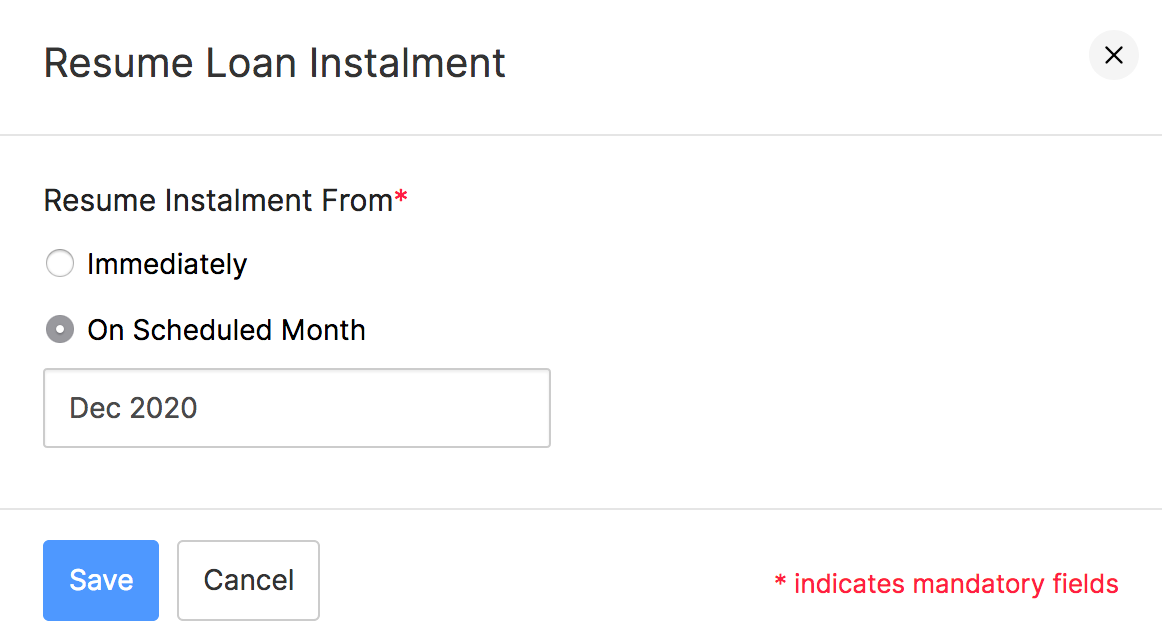Cancel resuming the loan instalment
Viewport: 1162px width, 642px height.
tap(248, 580)
